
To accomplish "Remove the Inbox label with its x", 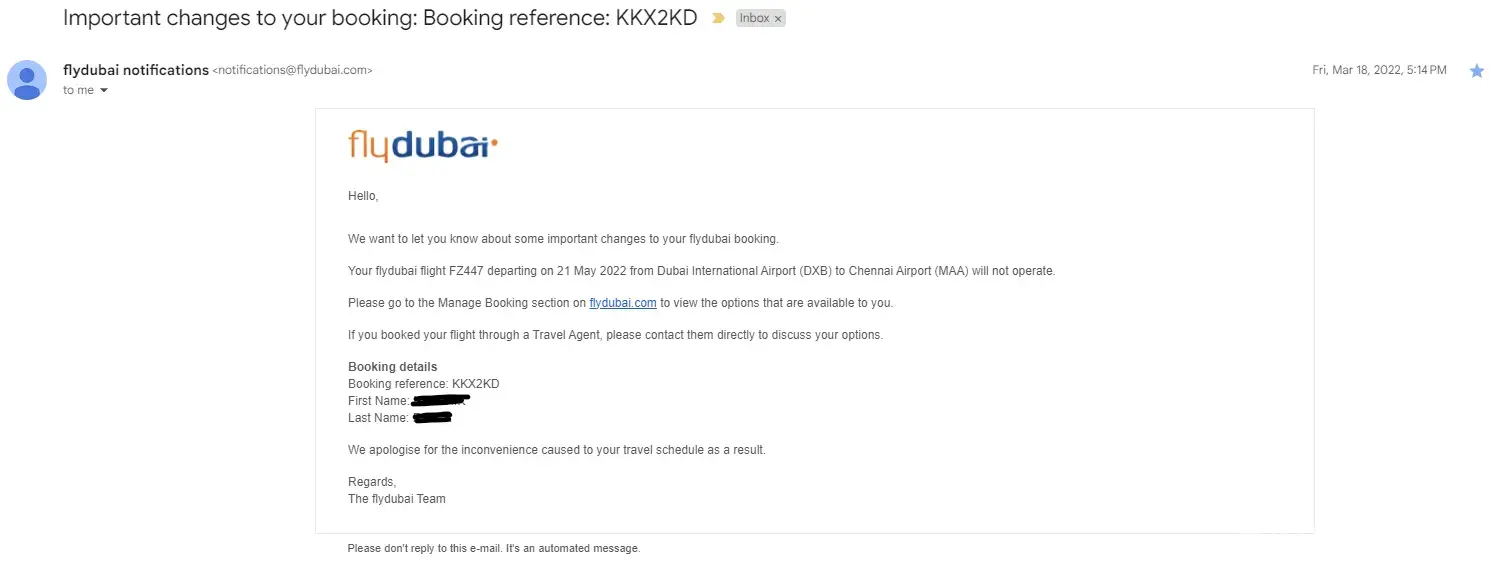I will [778, 19].
